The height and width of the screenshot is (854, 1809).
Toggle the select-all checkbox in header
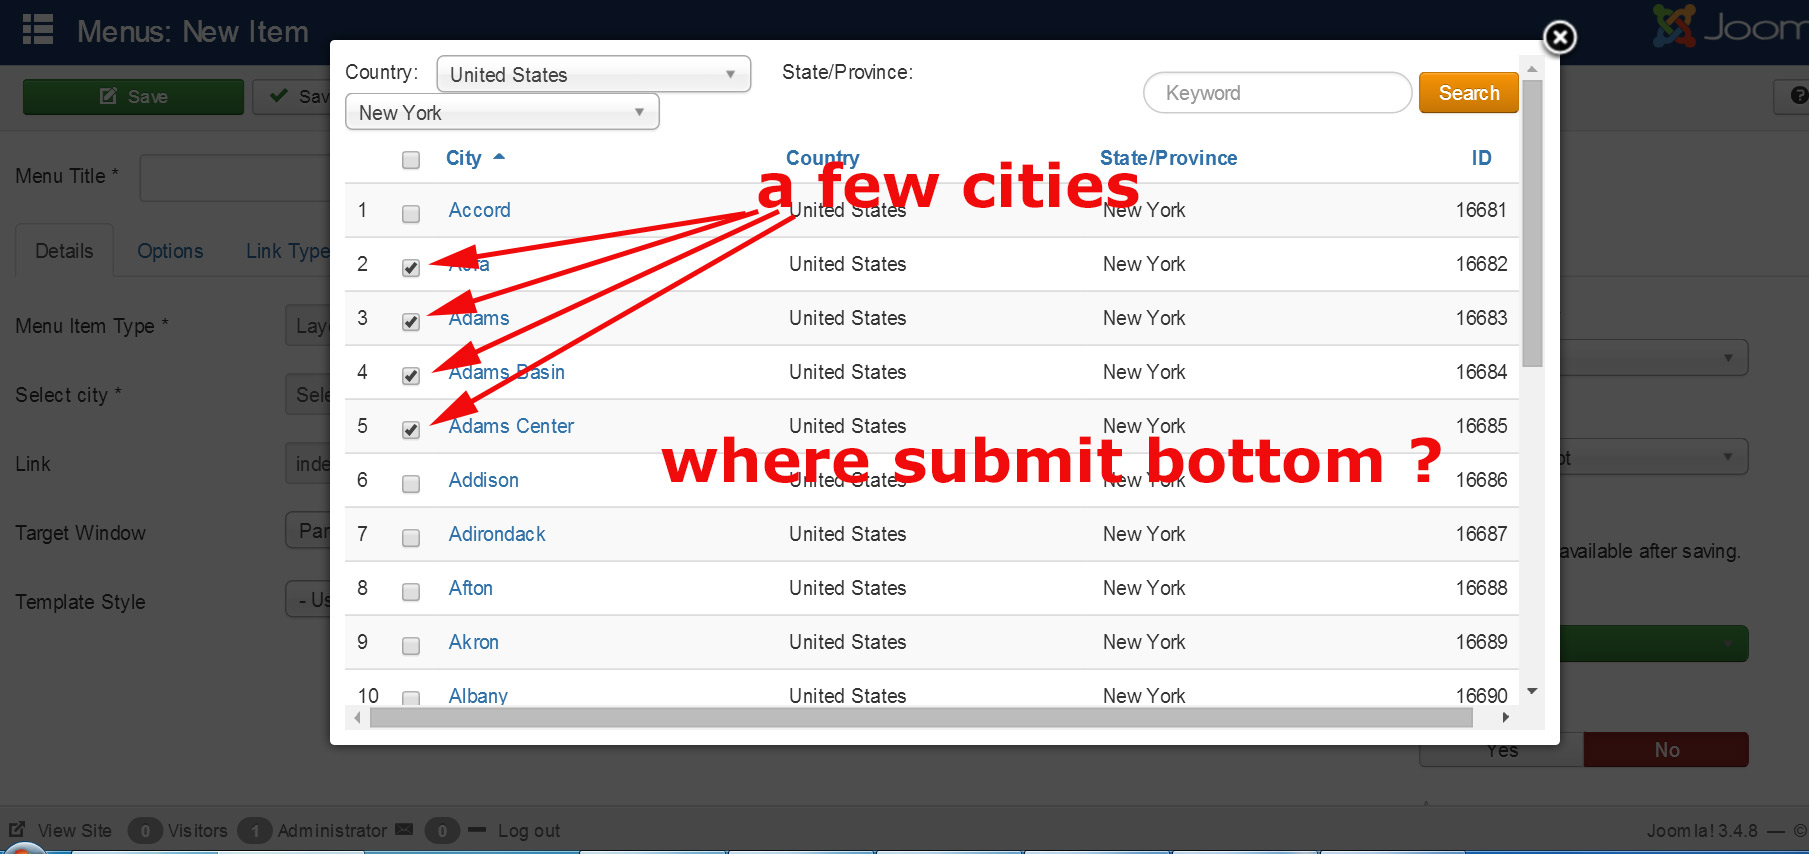point(411,160)
